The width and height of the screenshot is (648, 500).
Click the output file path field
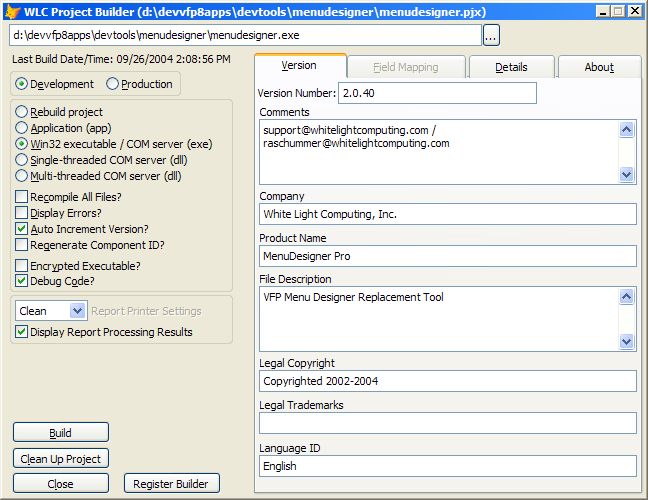[x=245, y=35]
